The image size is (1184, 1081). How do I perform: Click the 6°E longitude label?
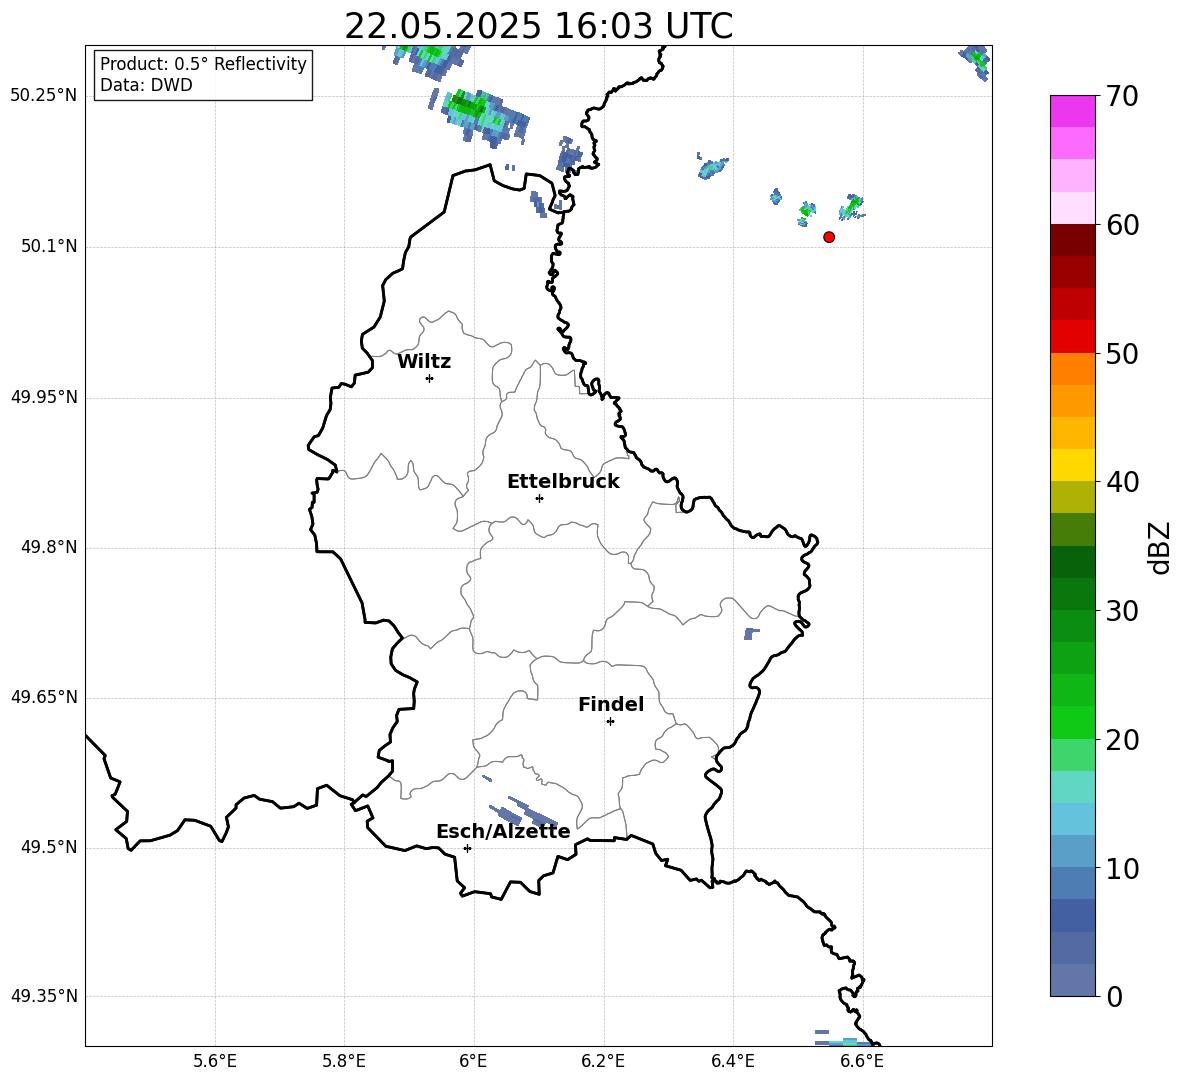coord(473,1061)
